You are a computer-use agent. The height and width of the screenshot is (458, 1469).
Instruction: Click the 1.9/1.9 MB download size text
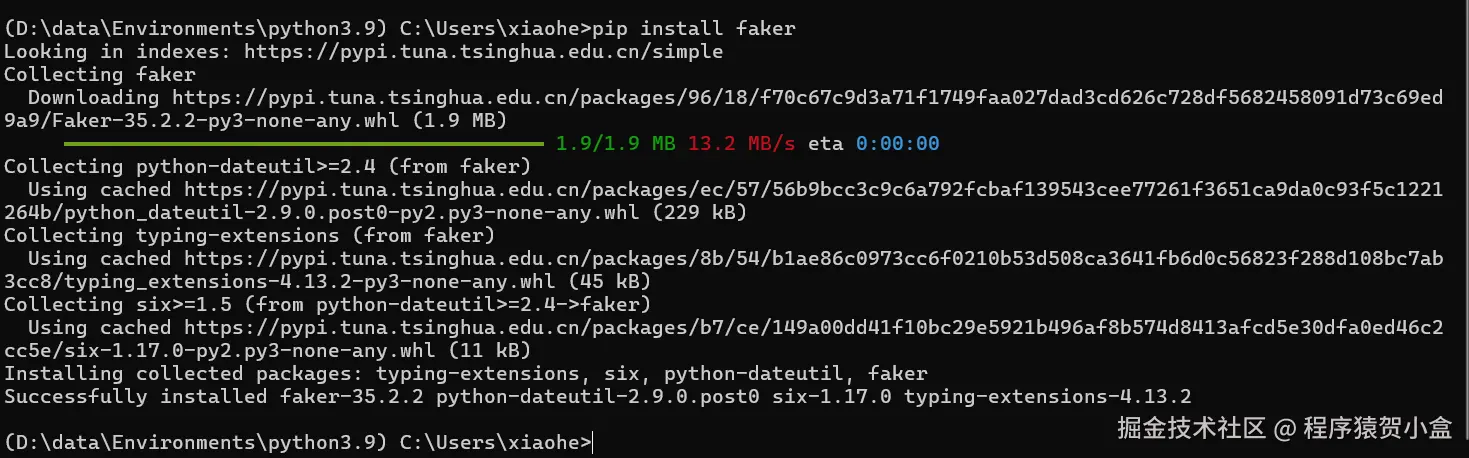coord(615,143)
